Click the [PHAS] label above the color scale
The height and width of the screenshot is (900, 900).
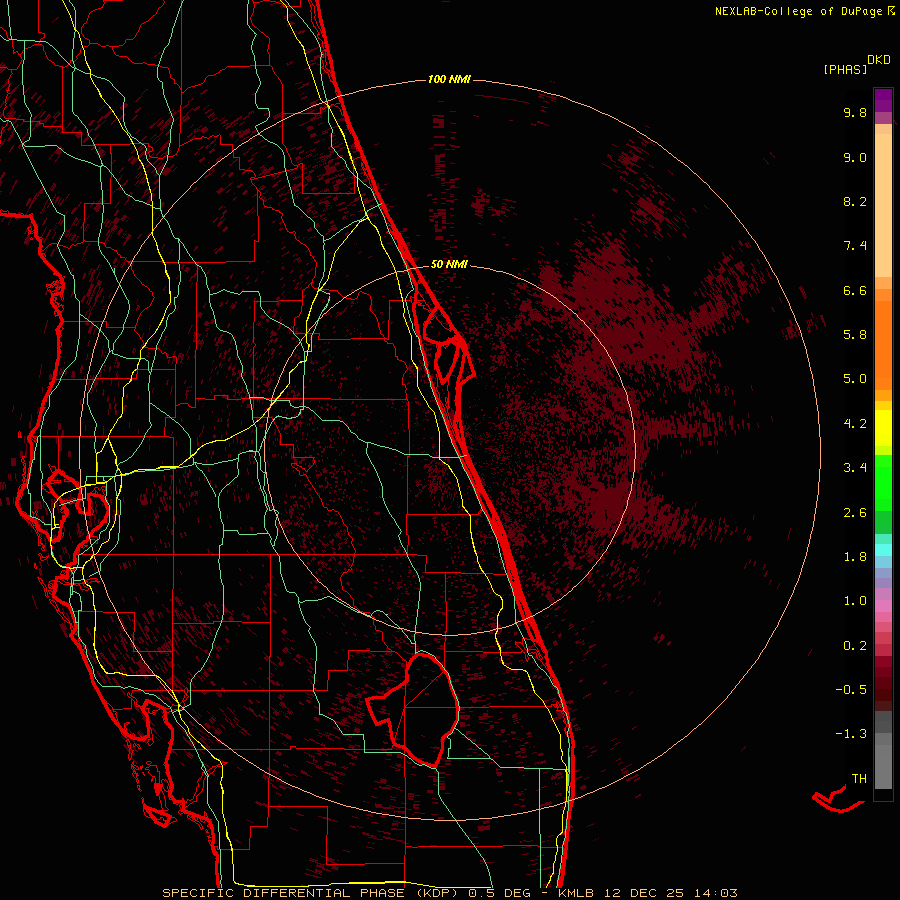(x=845, y=69)
